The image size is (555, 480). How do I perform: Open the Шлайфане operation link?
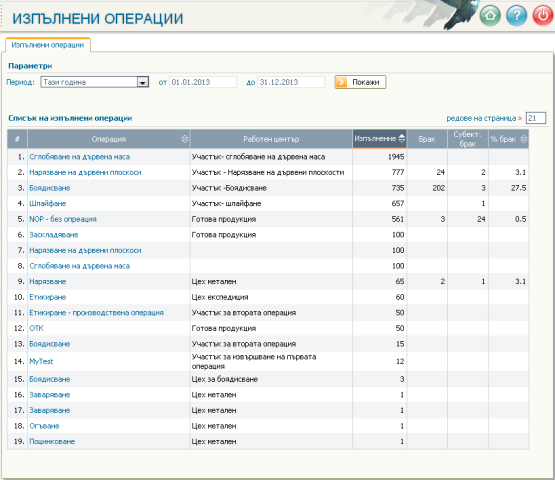coord(47,204)
